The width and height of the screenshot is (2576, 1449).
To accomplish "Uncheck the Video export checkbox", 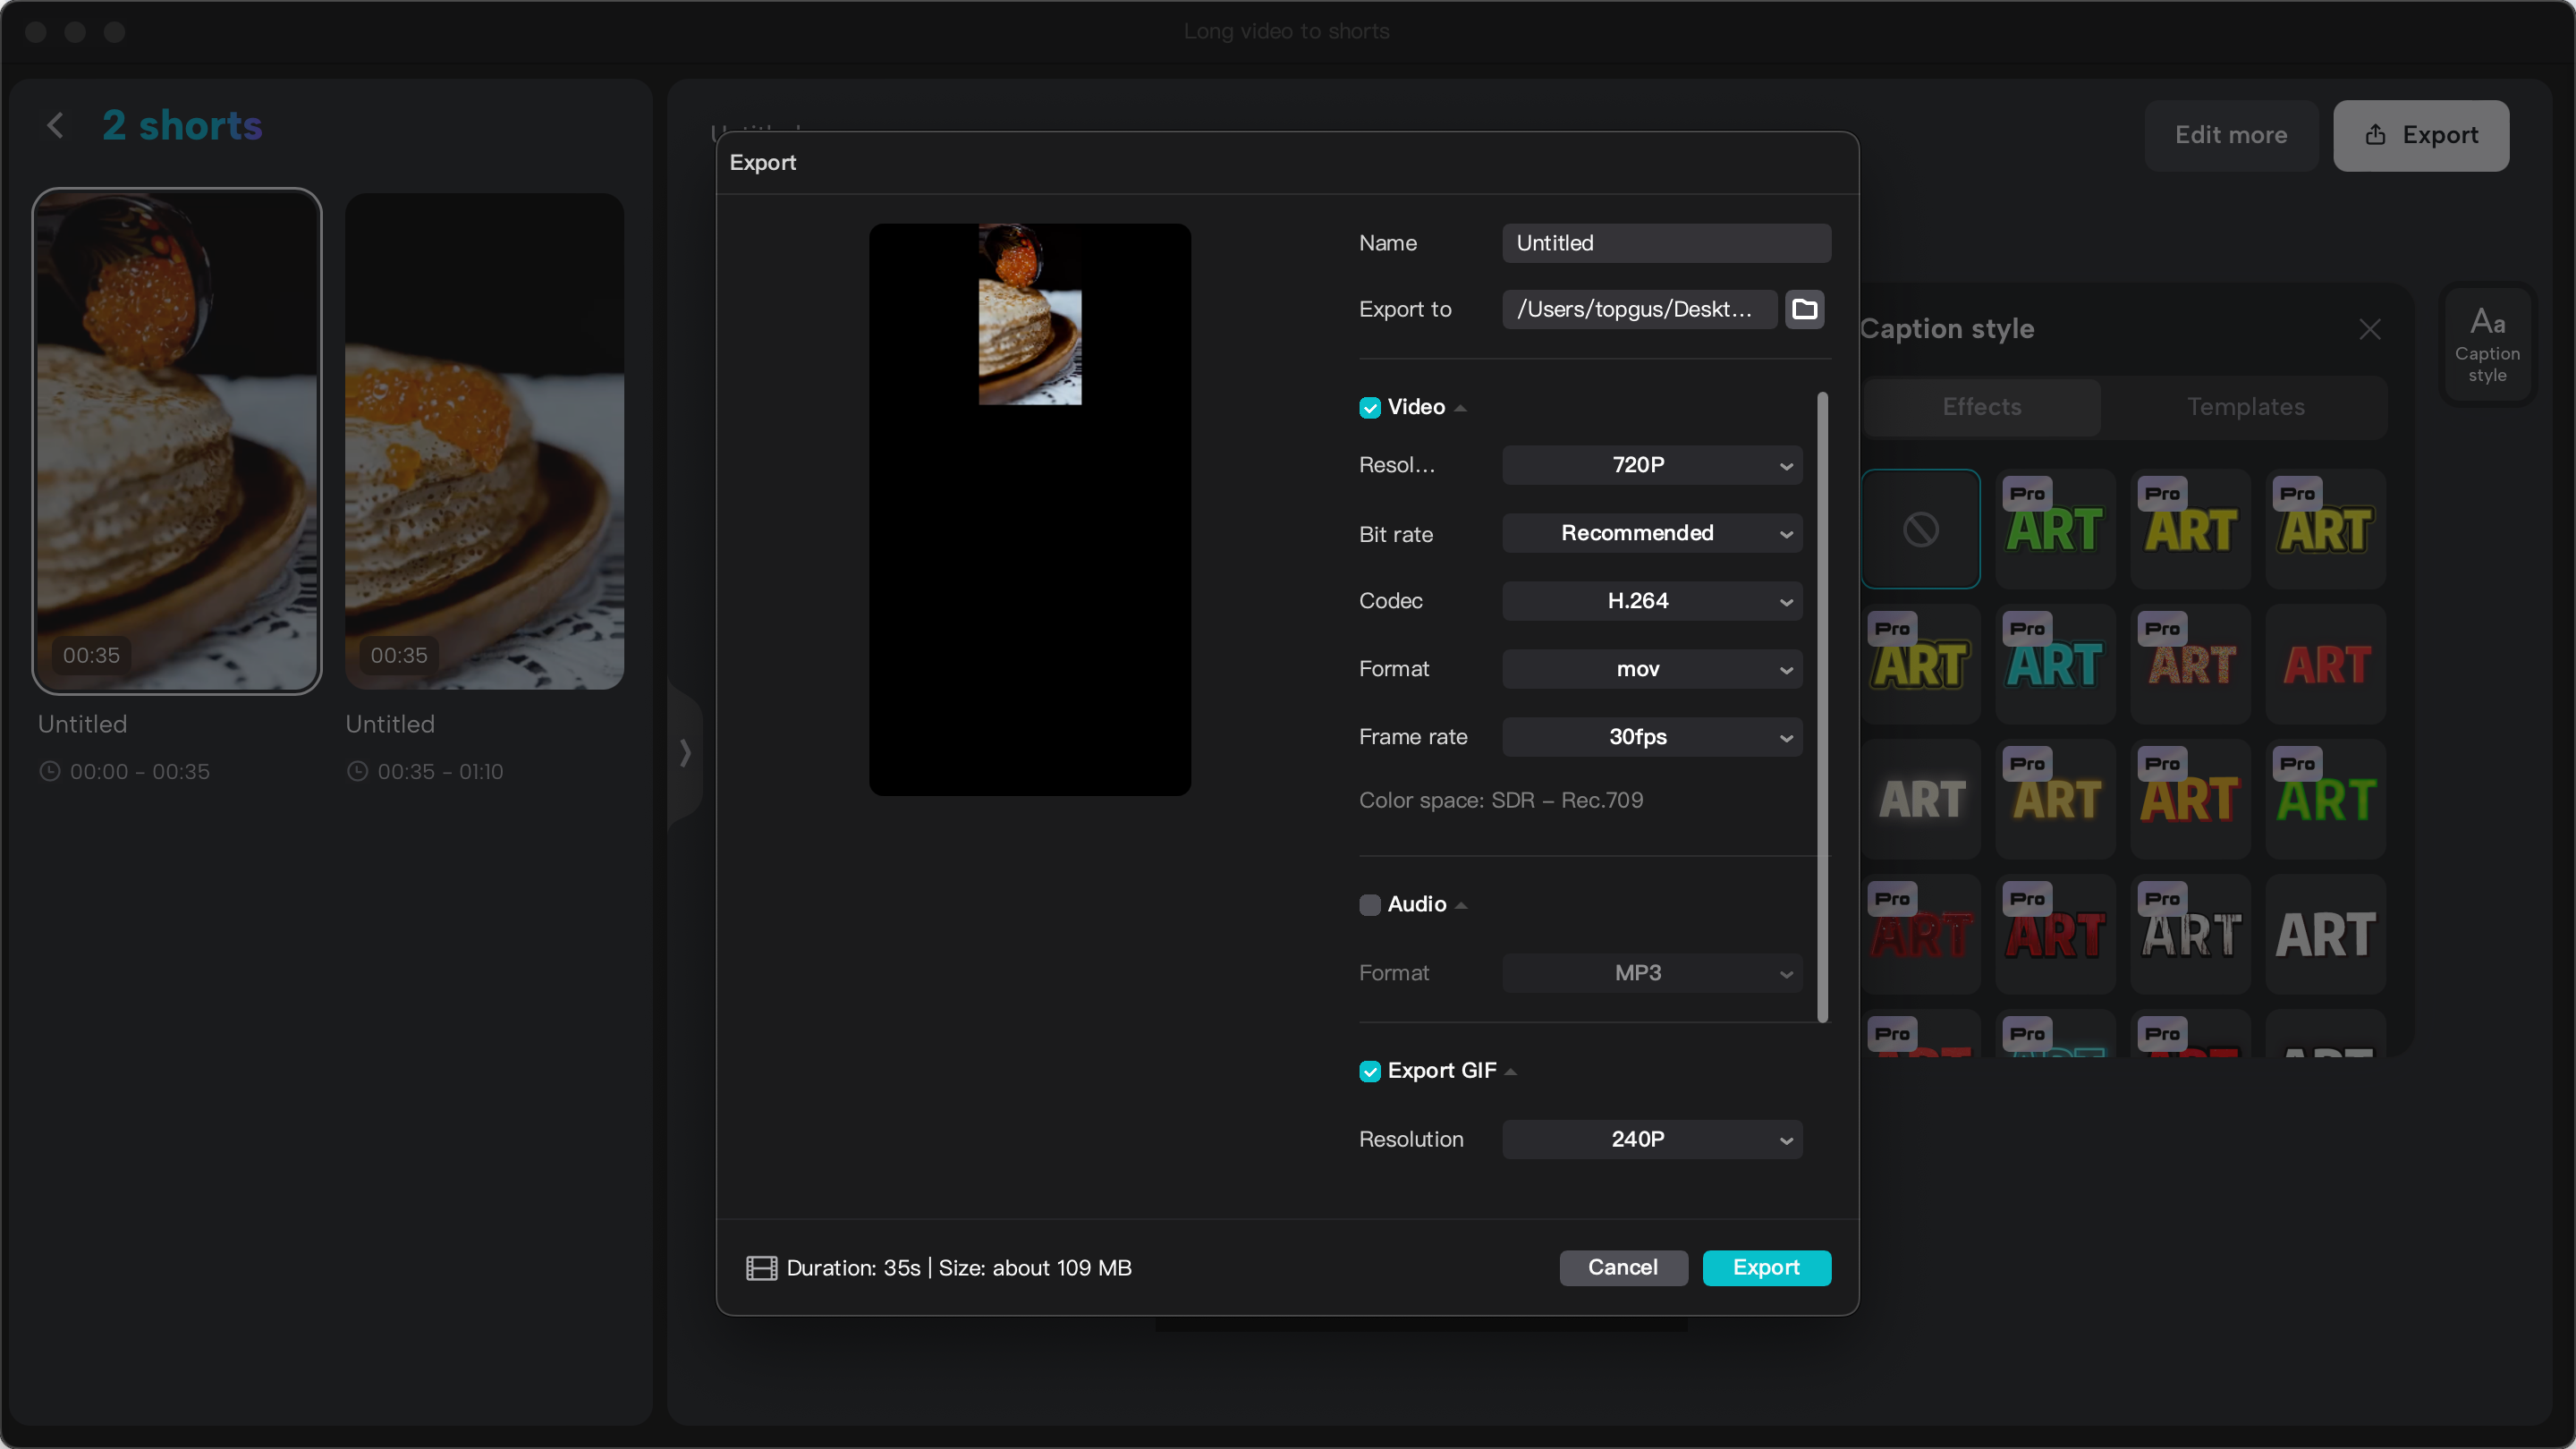I will click(x=1369, y=407).
